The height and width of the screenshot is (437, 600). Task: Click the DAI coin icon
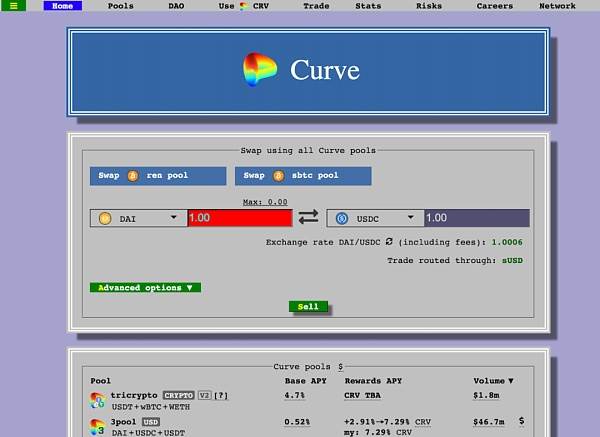coord(105,218)
